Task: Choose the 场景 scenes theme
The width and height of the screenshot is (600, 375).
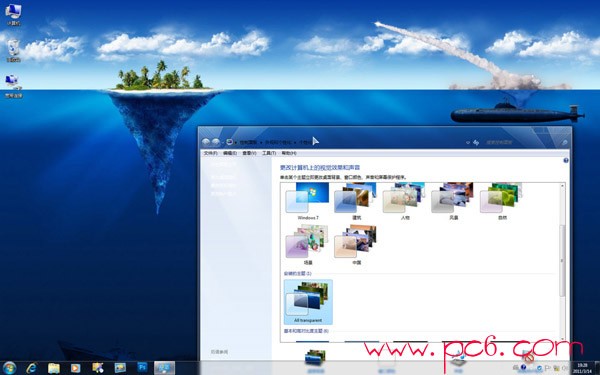Action: (308, 245)
